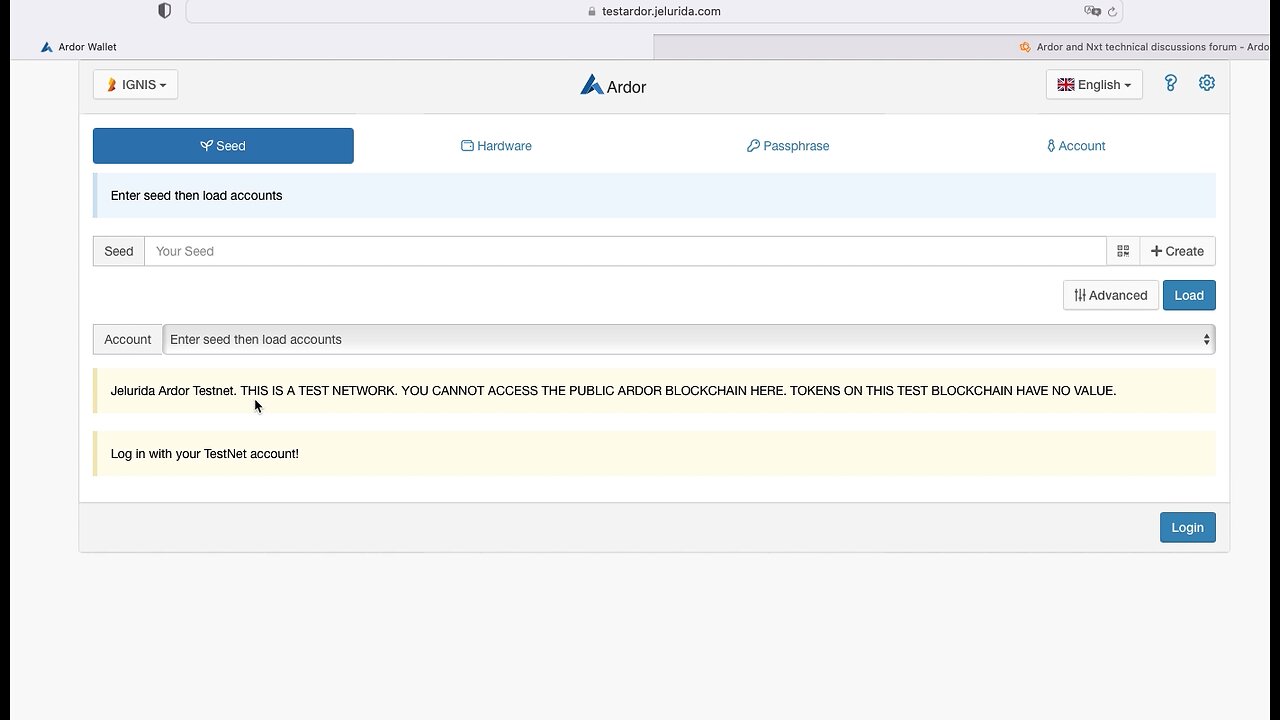Click the Account label beside dropdown
This screenshot has height=720, width=1280.
click(128, 339)
